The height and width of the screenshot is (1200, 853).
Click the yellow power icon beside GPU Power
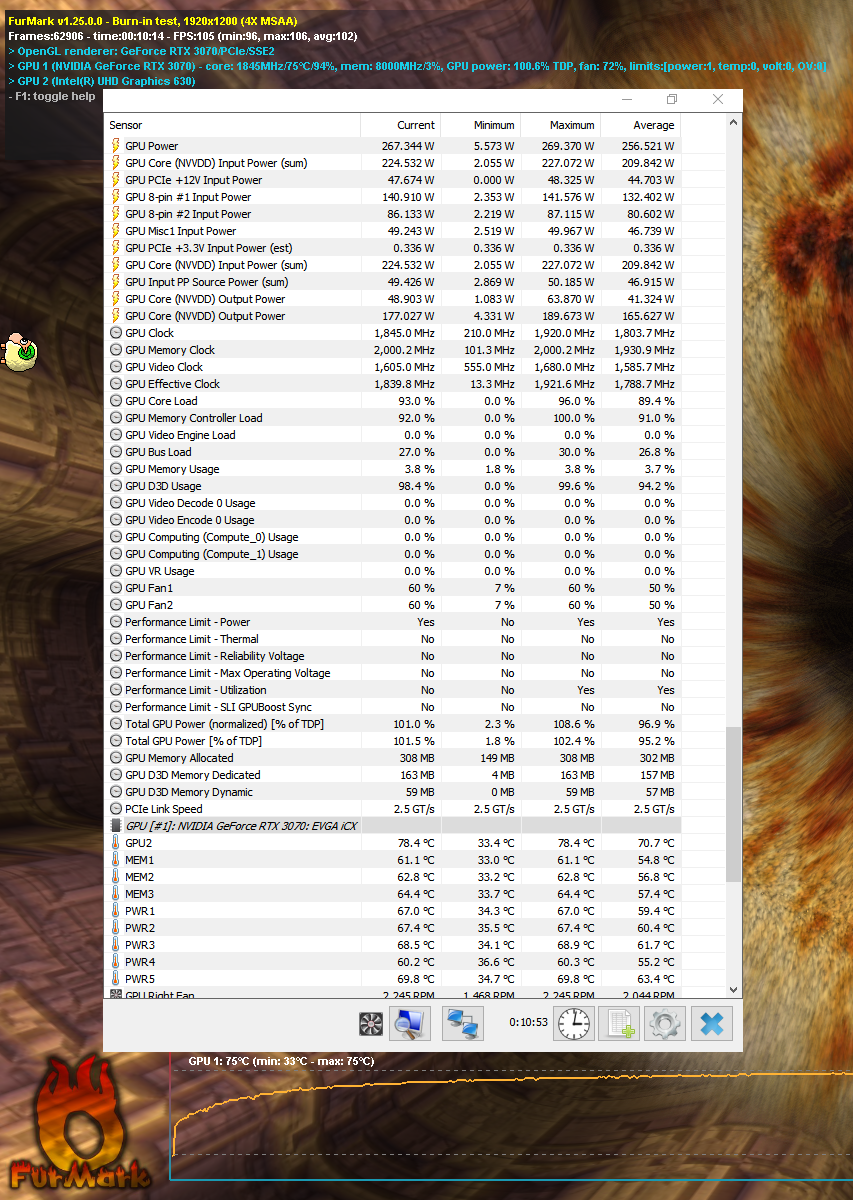tap(116, 146)
